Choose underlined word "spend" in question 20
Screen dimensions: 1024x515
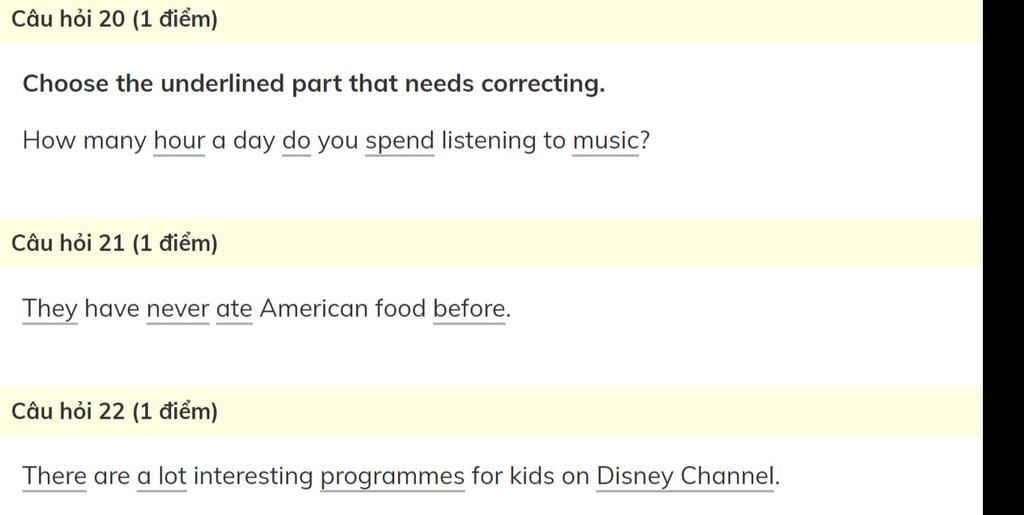[400, 142]
